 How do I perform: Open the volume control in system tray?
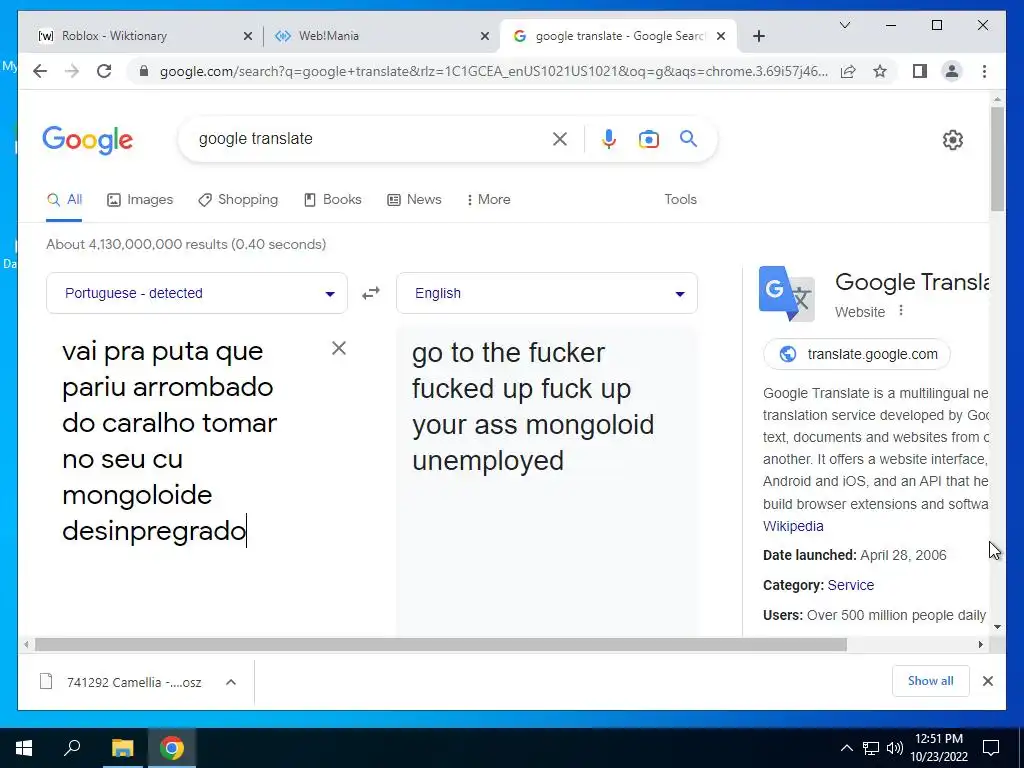[x=895, y=748]
